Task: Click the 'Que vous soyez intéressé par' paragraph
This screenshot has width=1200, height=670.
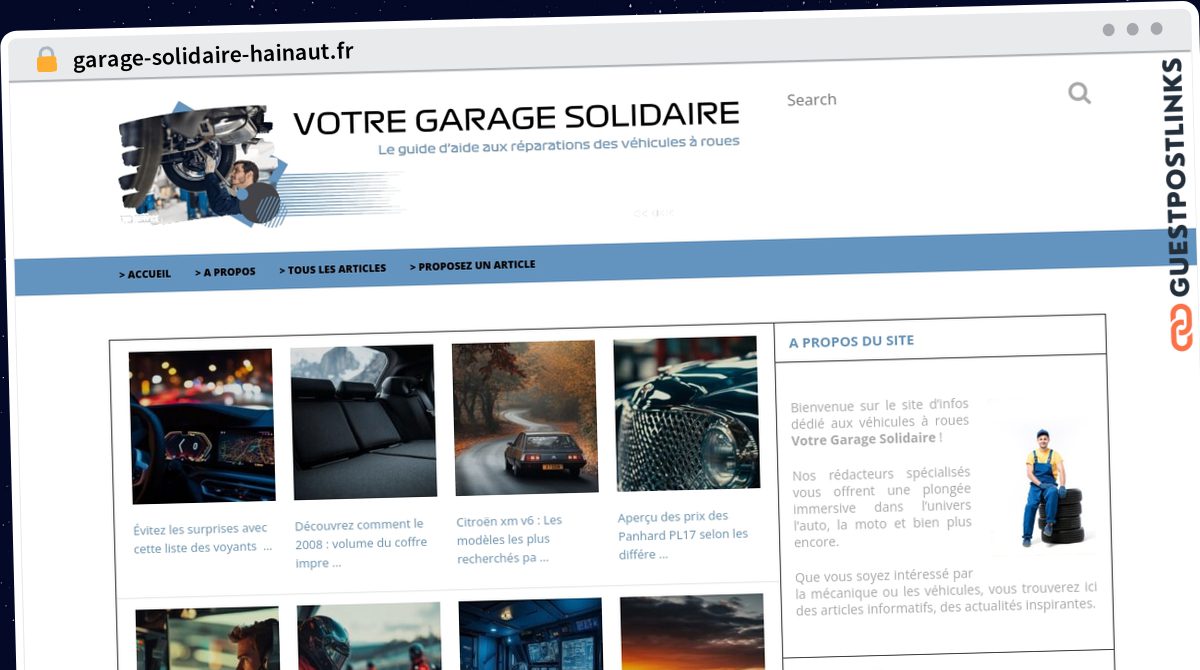Action: click(x=945, y=590)
